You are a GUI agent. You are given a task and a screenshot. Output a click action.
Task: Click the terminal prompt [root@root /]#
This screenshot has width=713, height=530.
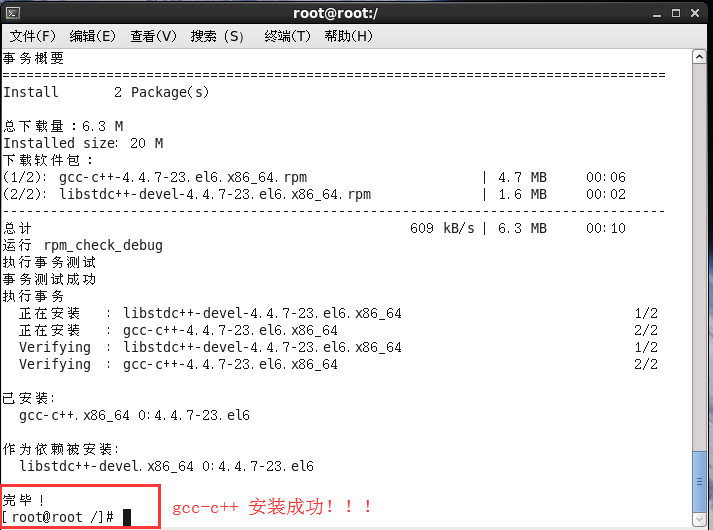pos(57,517)
